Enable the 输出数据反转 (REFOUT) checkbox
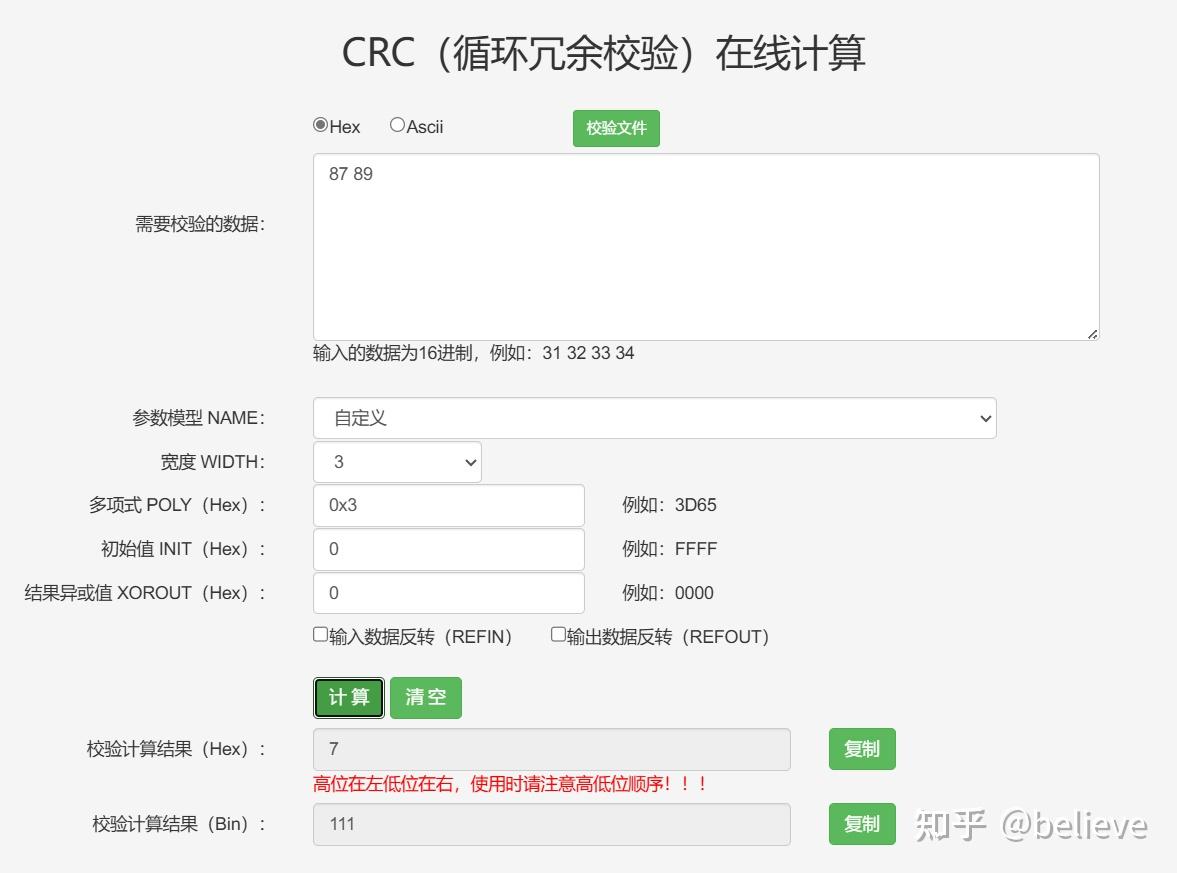Viewport: 1177px width, 873px height. 557,633
